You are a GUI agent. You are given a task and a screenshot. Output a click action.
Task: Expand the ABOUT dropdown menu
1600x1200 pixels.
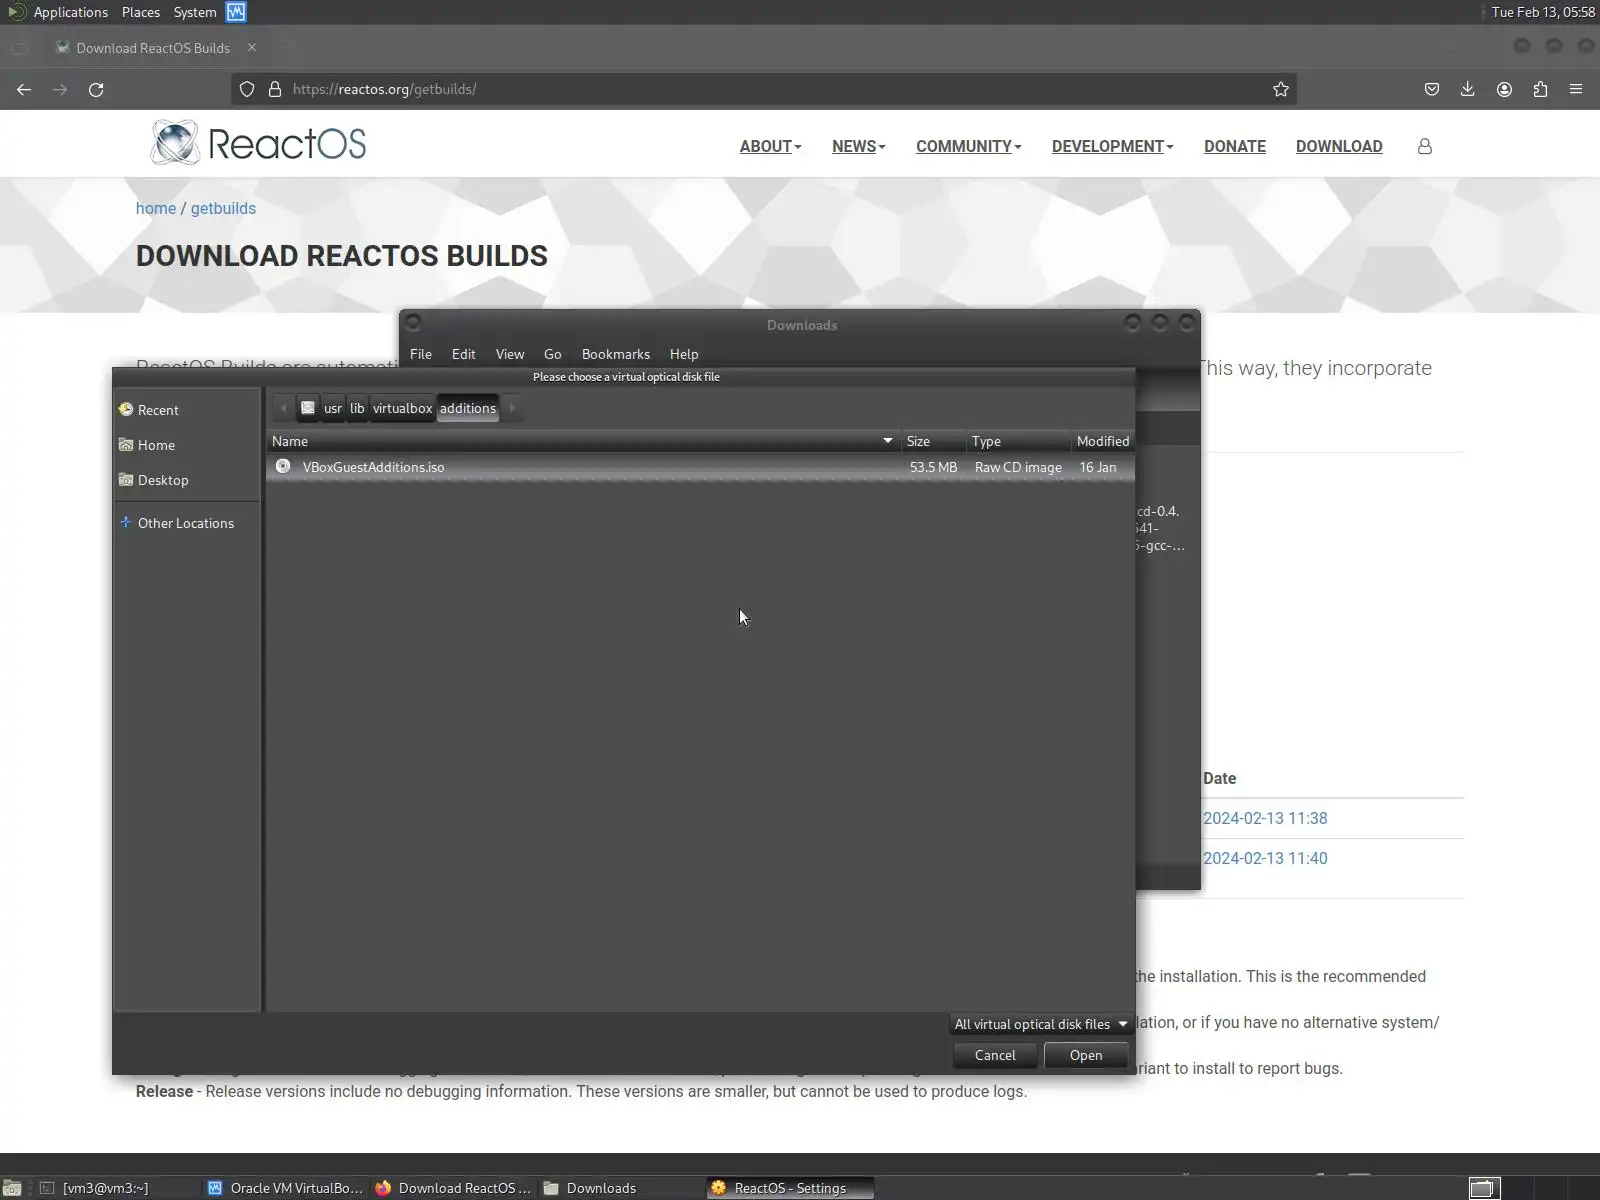(x=770, y=146)
